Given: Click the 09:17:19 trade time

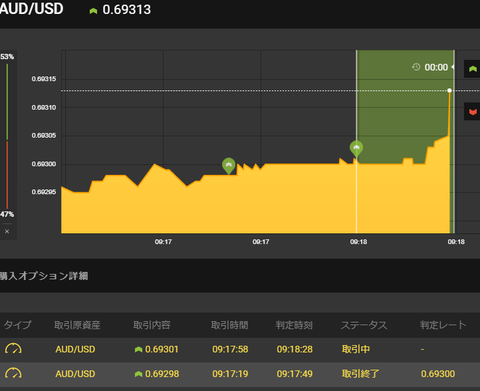Looking at the screenshot, I should tap(230, 374).
